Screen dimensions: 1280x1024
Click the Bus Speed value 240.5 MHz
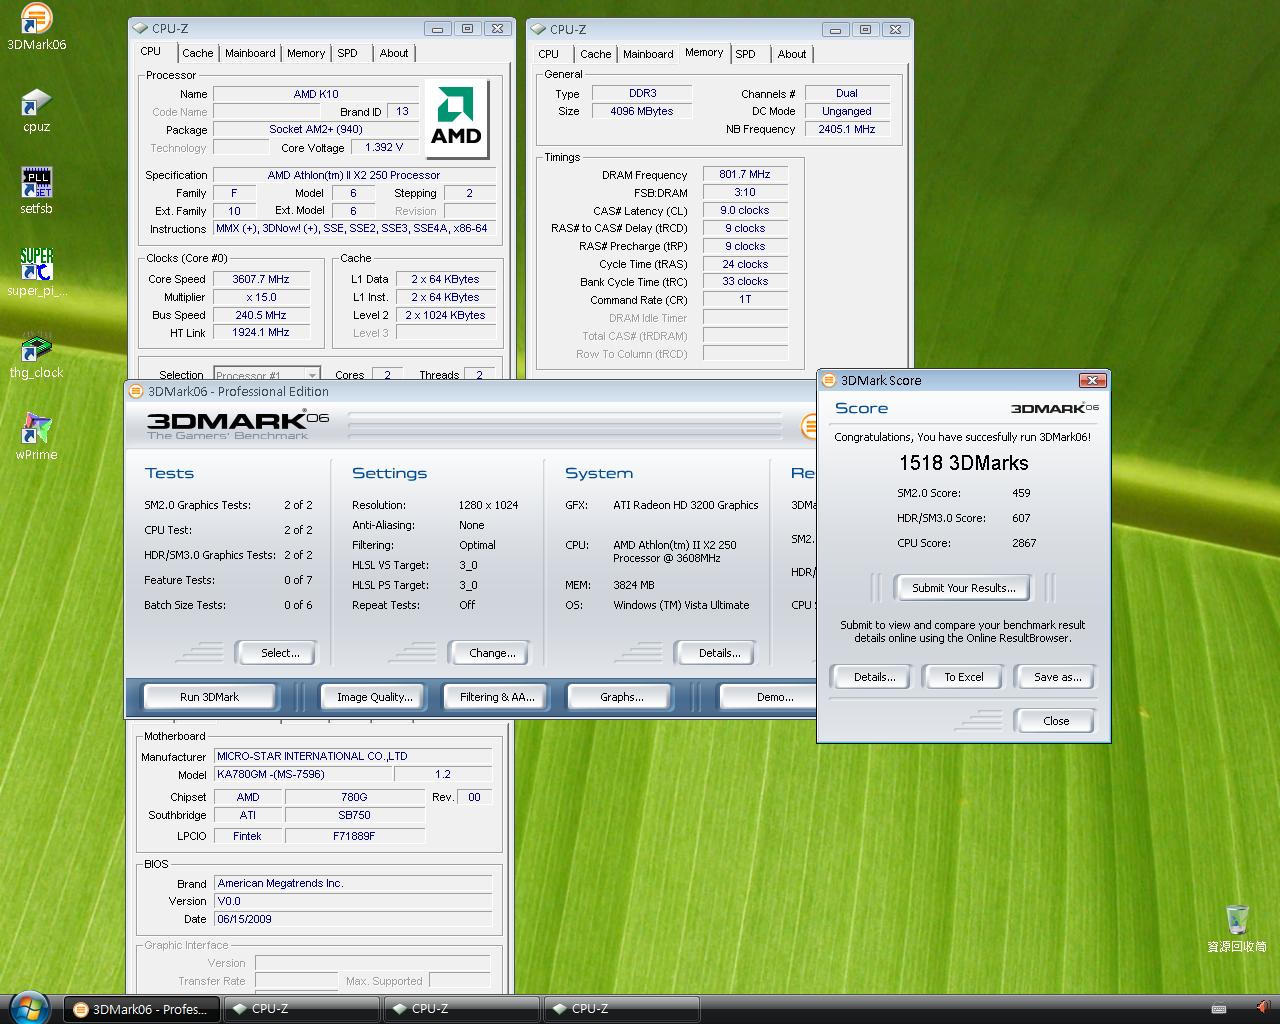tap(261, 315)
